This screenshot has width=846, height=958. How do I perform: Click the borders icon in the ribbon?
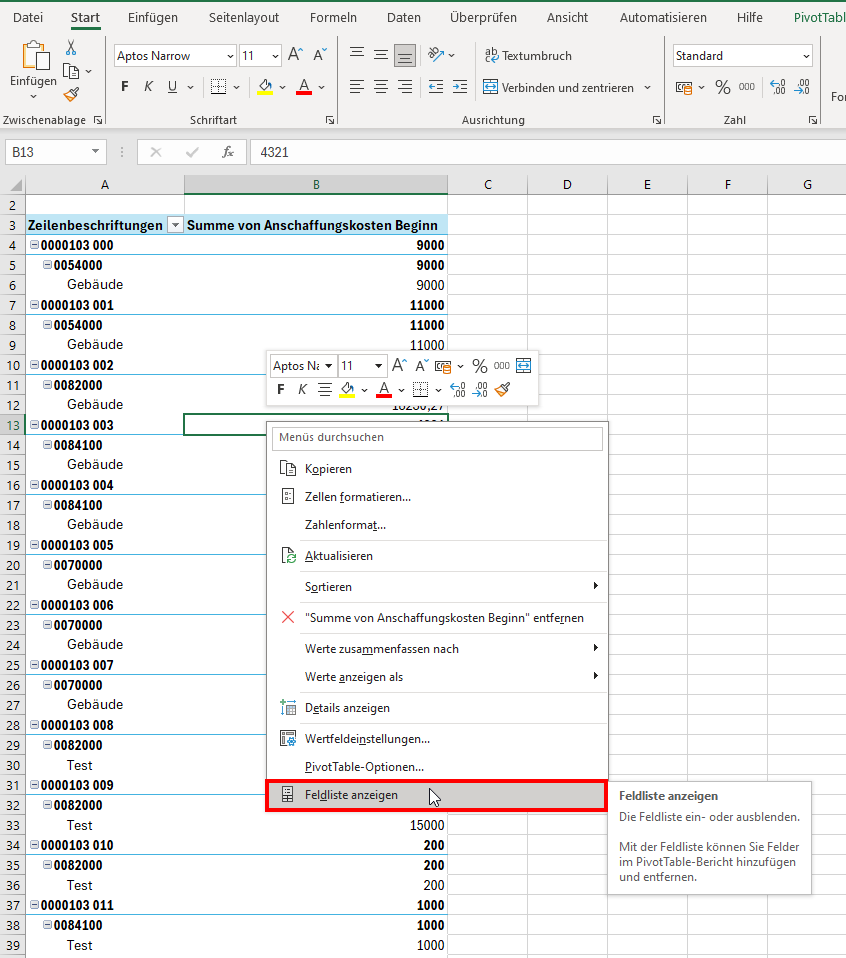tap(218, 87)
